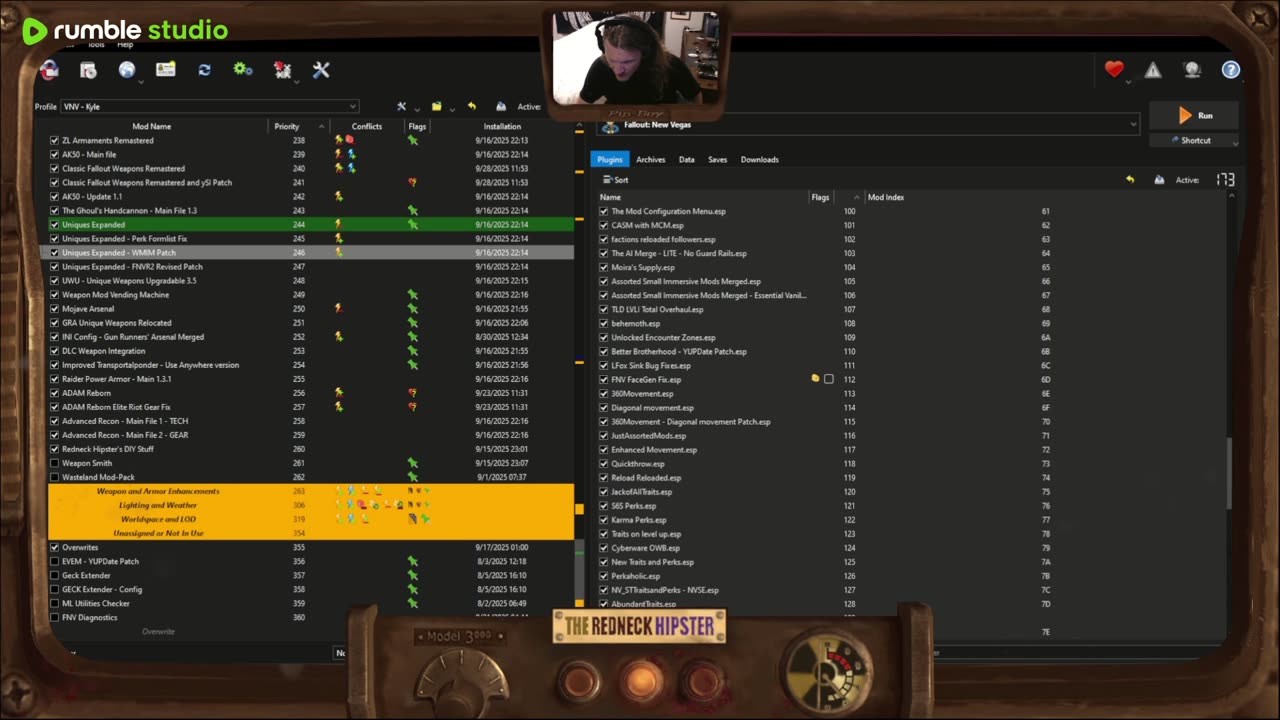Image resolution: width=1280 pixels, height=720 pixels.
Task: Select the Uniques Expanded - WMIM Patch row
Action: coord(311,253)
